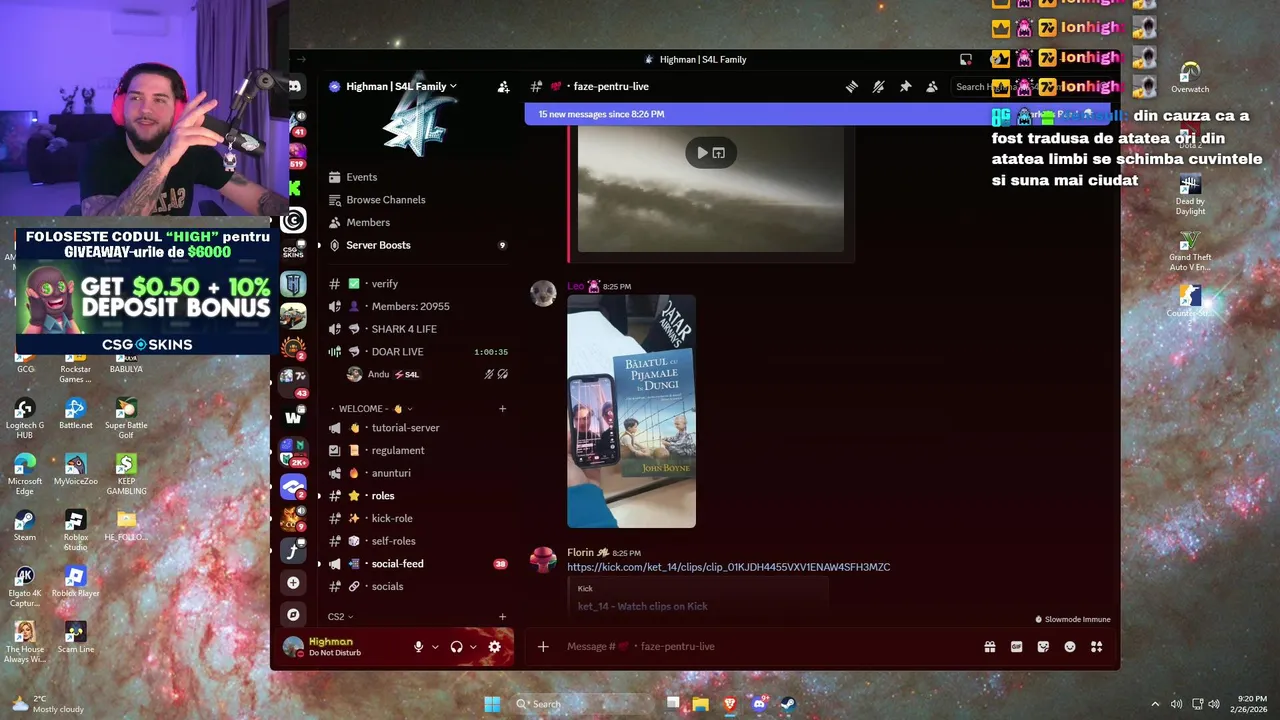Open Florin's kick.com clip link

click(728, 567)
